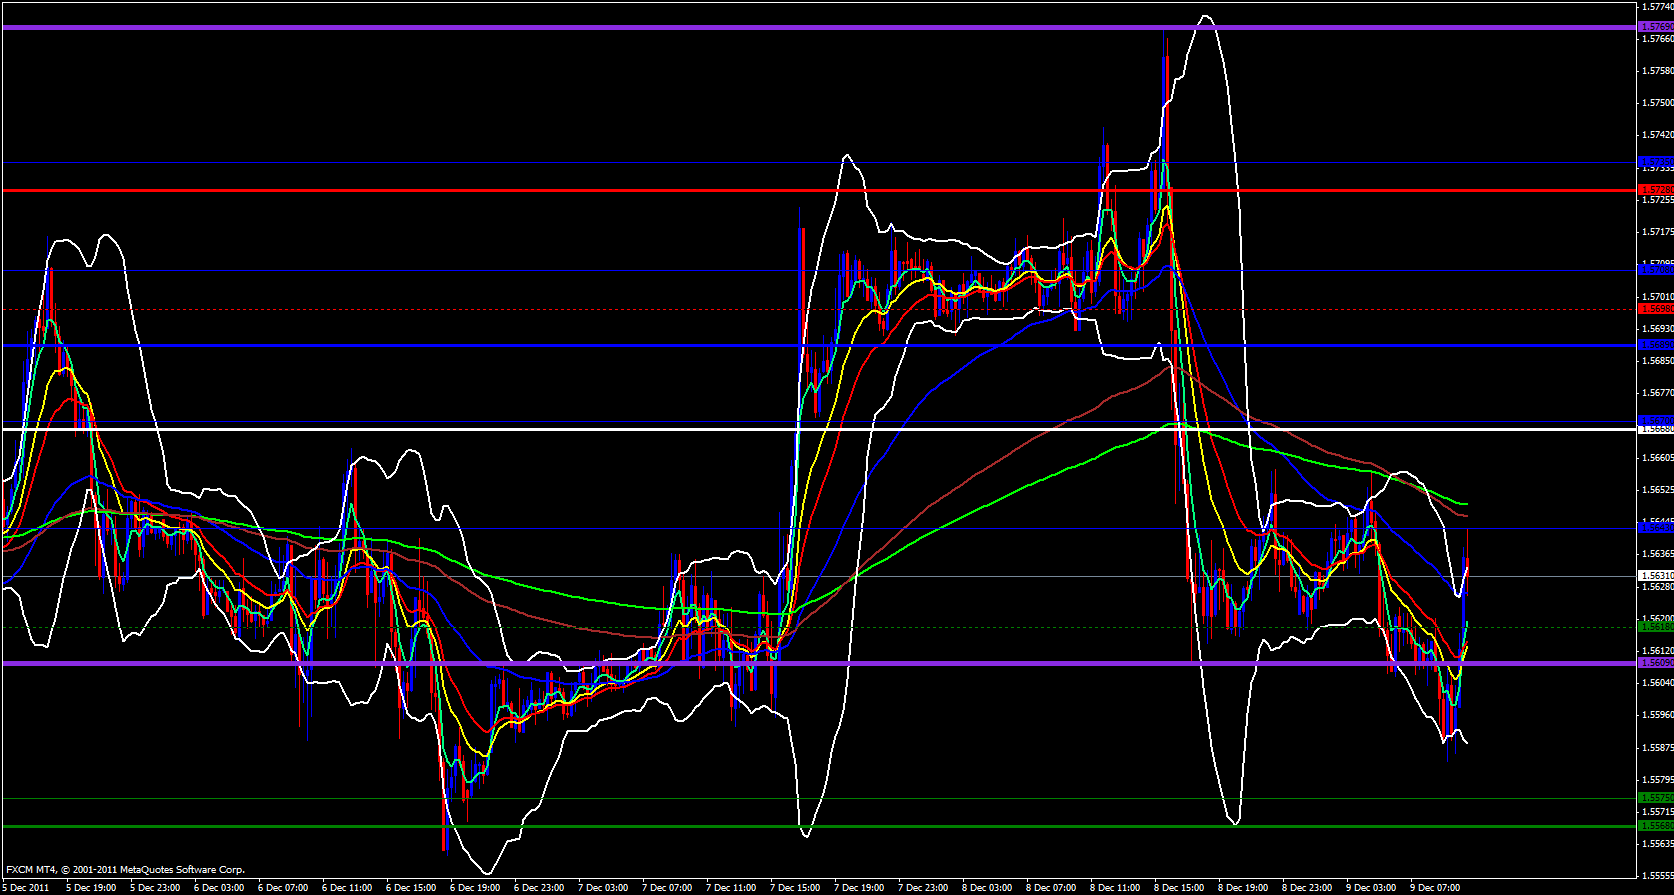
Task: Select the green 1.55680 price tag
Action: [x=1655, y=826]
